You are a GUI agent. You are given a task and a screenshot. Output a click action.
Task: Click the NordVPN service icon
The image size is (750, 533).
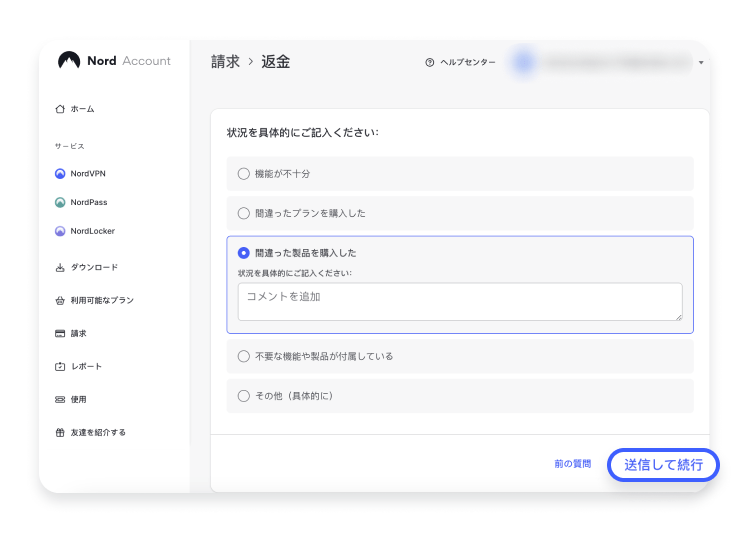(60, 174)
